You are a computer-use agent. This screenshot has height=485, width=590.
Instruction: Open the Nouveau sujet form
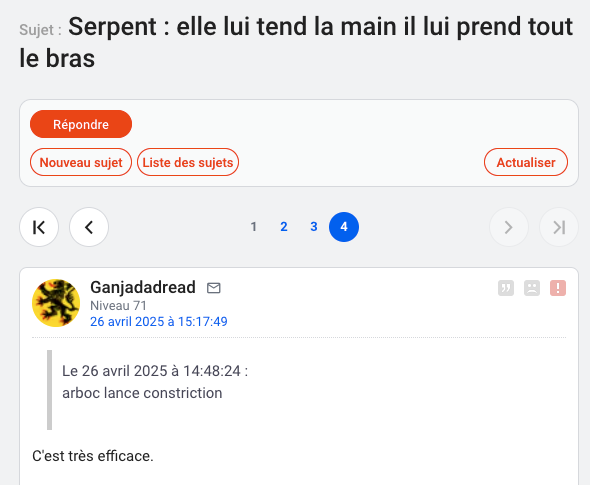(81, 162)
